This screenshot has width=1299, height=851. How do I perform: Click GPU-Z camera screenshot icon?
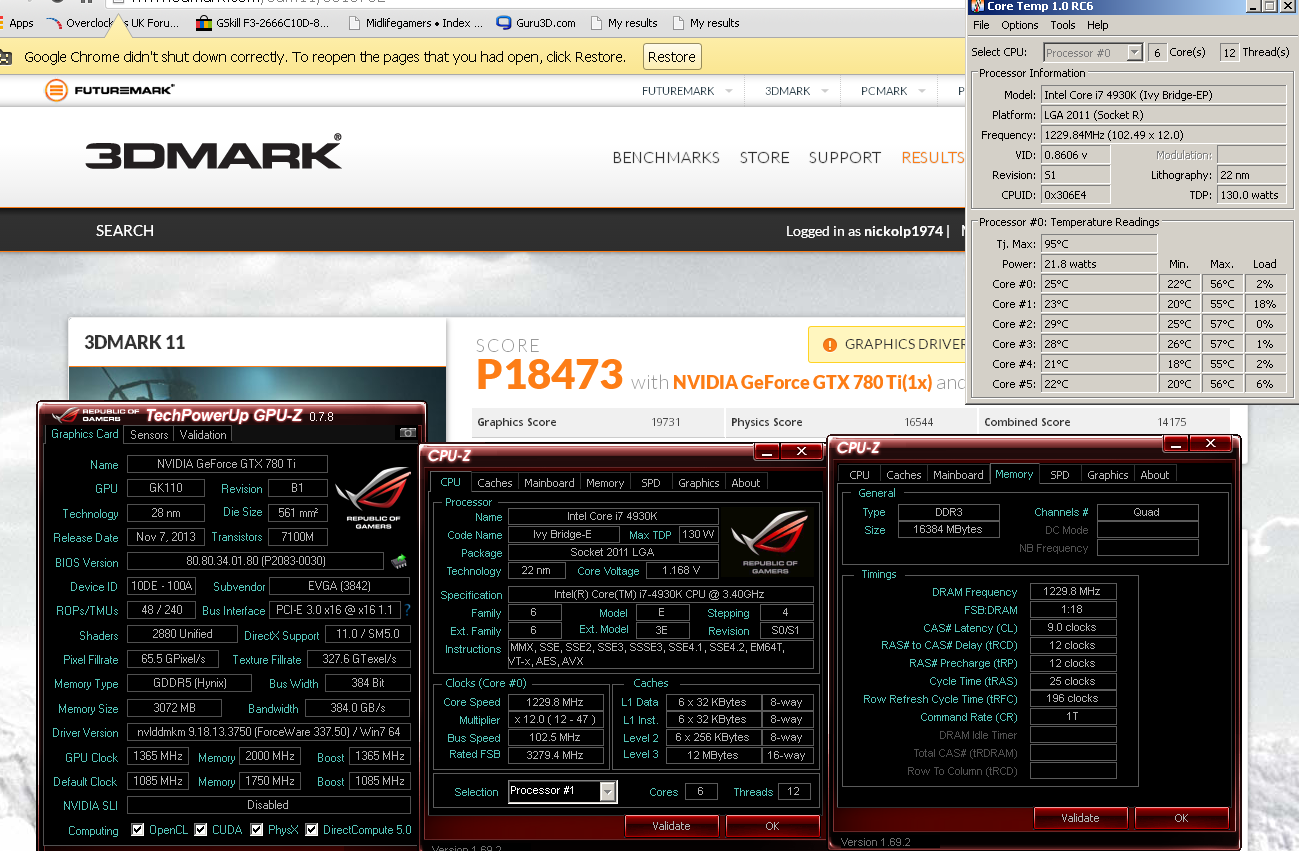coord(408,433)
